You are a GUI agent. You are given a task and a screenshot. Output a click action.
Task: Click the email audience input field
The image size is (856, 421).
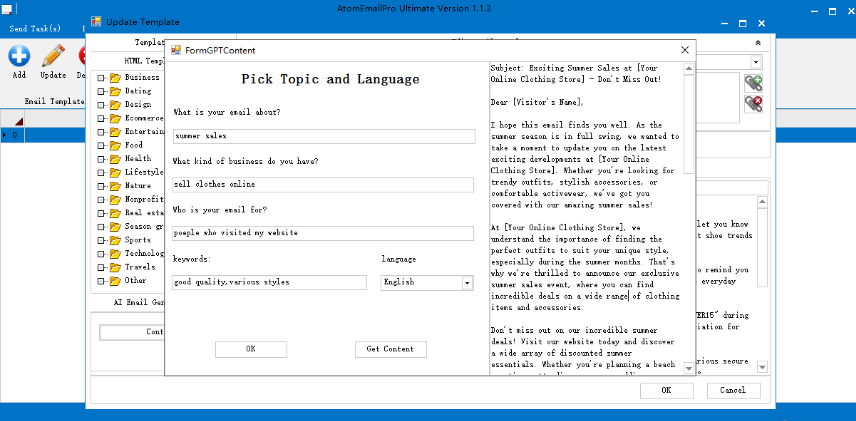click(x=323, y=233)
